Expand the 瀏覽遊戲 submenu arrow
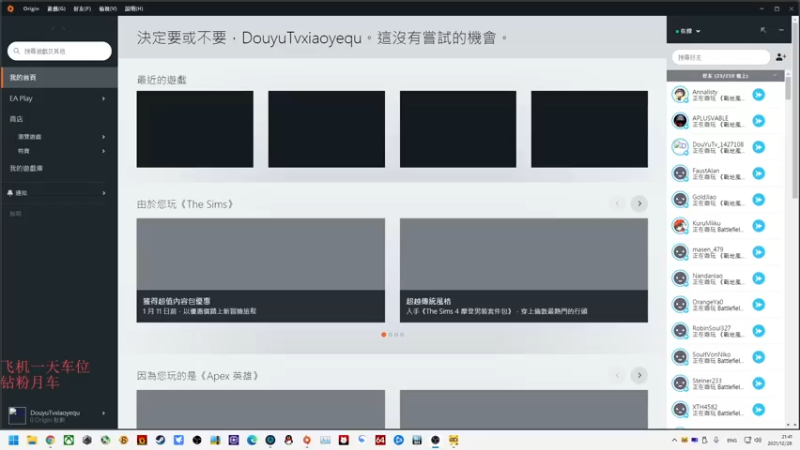 tap(104, 137)
